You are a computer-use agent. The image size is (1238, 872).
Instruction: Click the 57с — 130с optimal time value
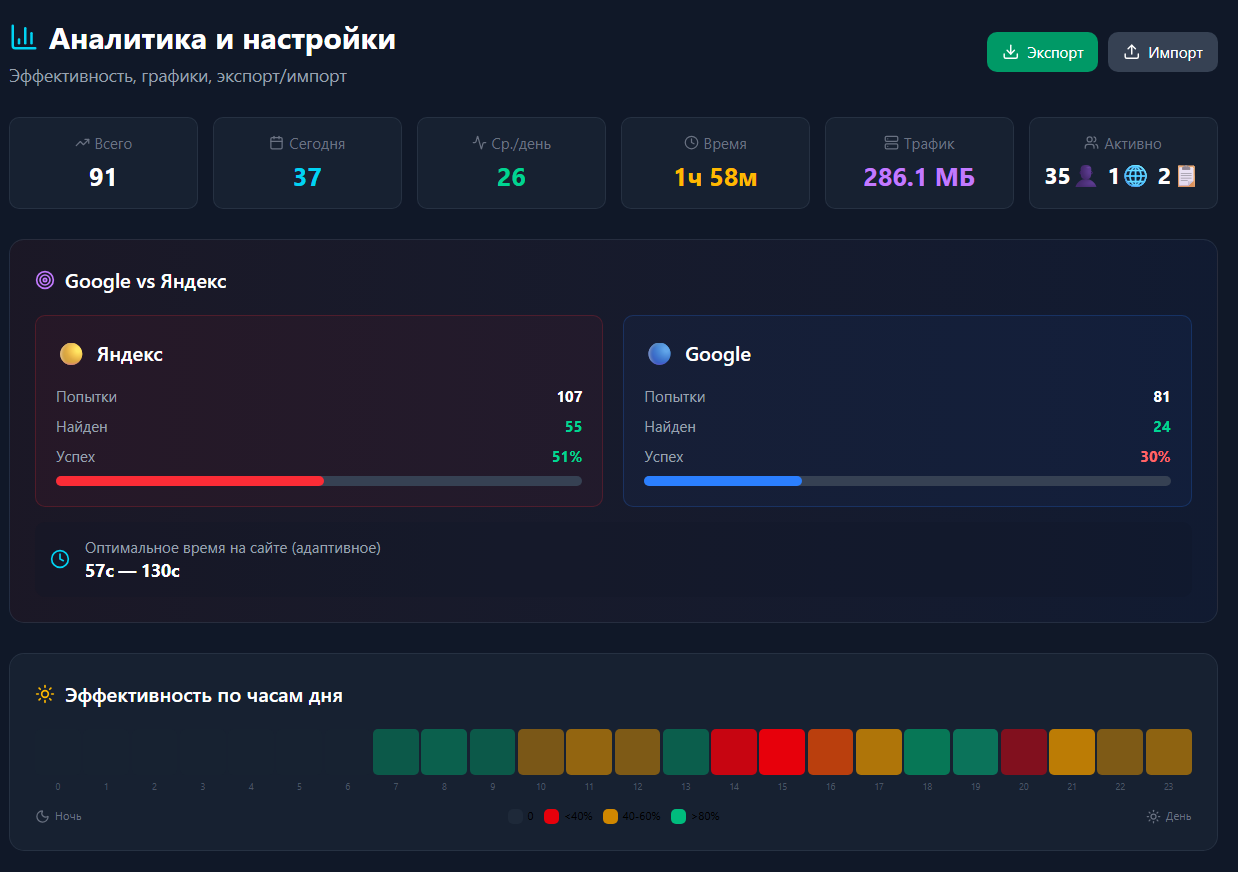click(x=132, y=571)
